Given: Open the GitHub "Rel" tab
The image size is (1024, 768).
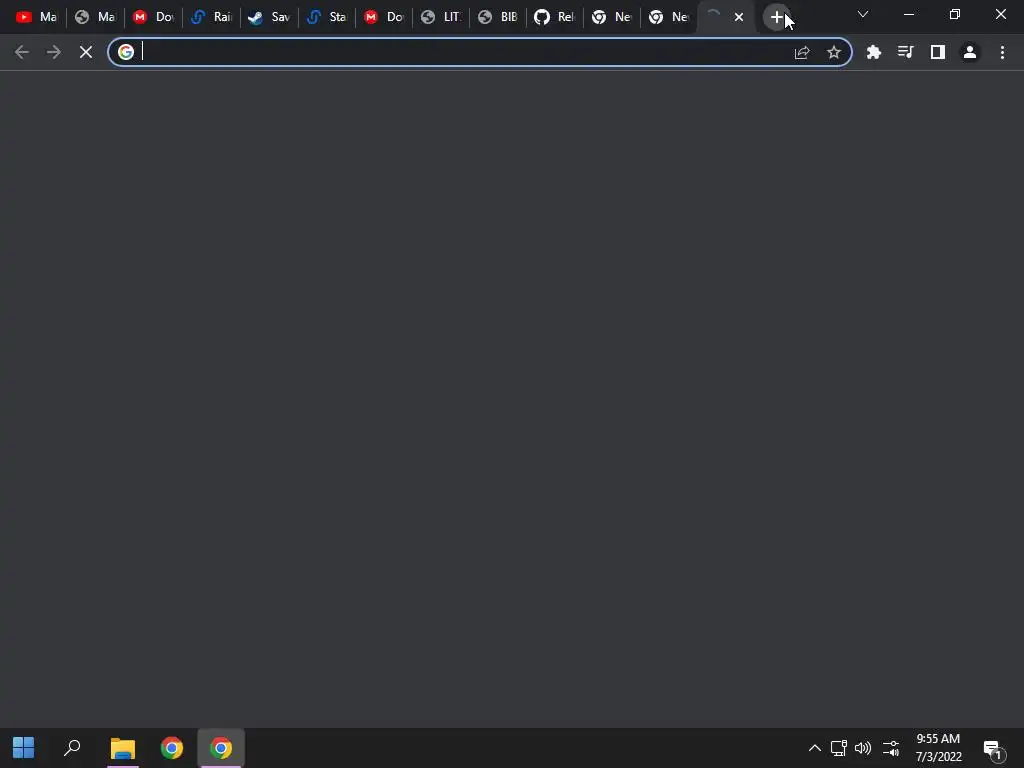Looking at the screenshot, I should click(554, 17).
